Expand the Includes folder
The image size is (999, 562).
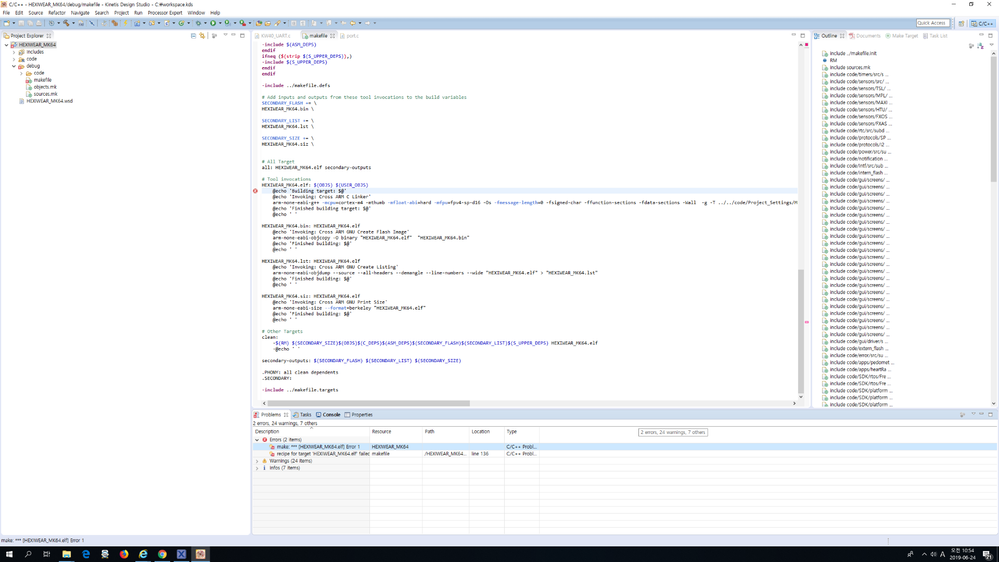[x=14, y=52]
